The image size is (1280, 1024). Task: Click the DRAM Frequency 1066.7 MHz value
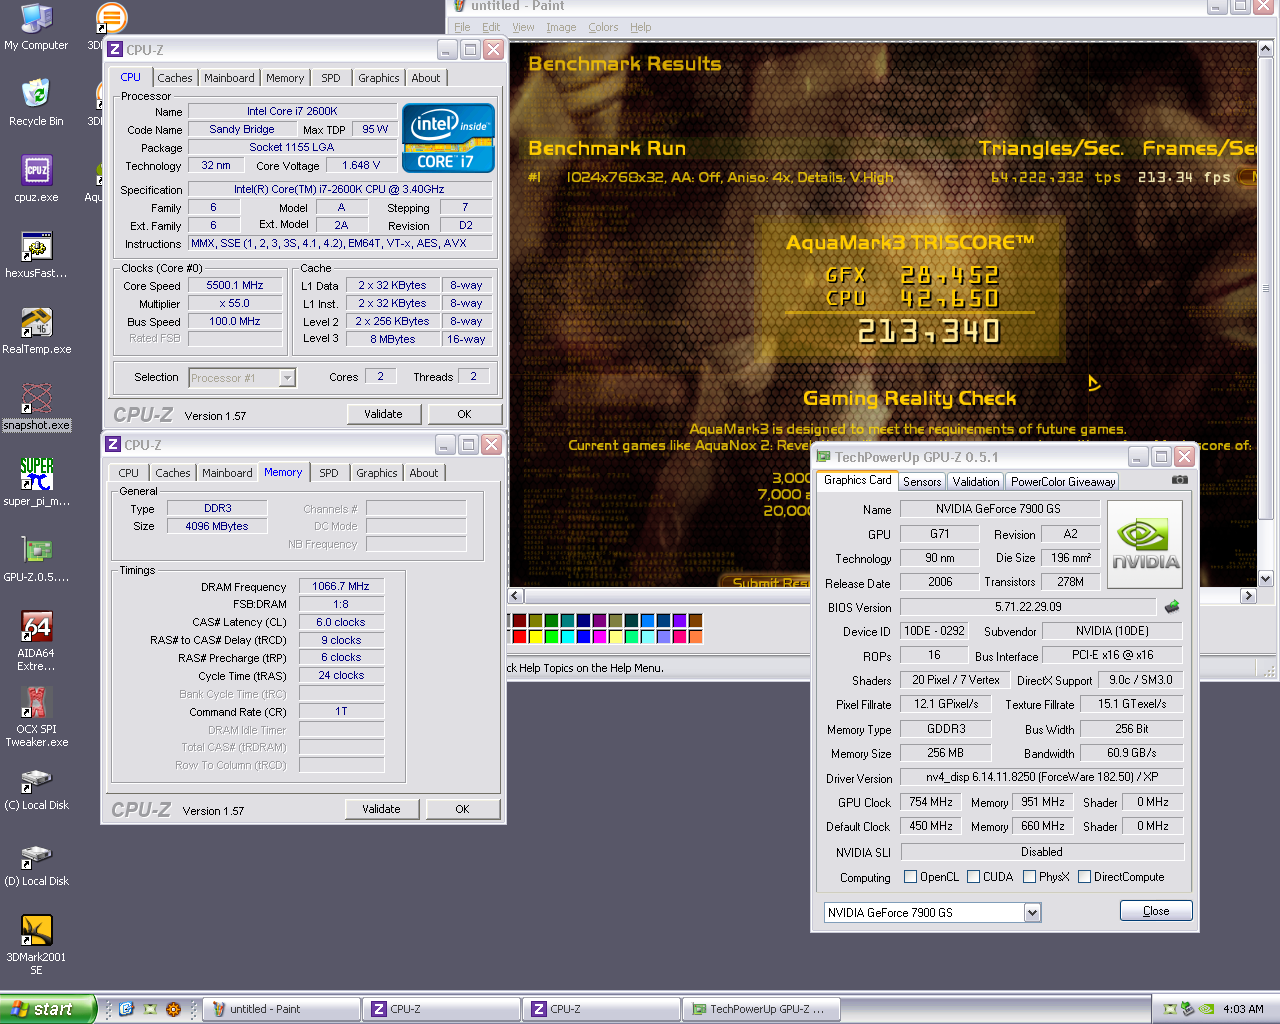point(341,587)
